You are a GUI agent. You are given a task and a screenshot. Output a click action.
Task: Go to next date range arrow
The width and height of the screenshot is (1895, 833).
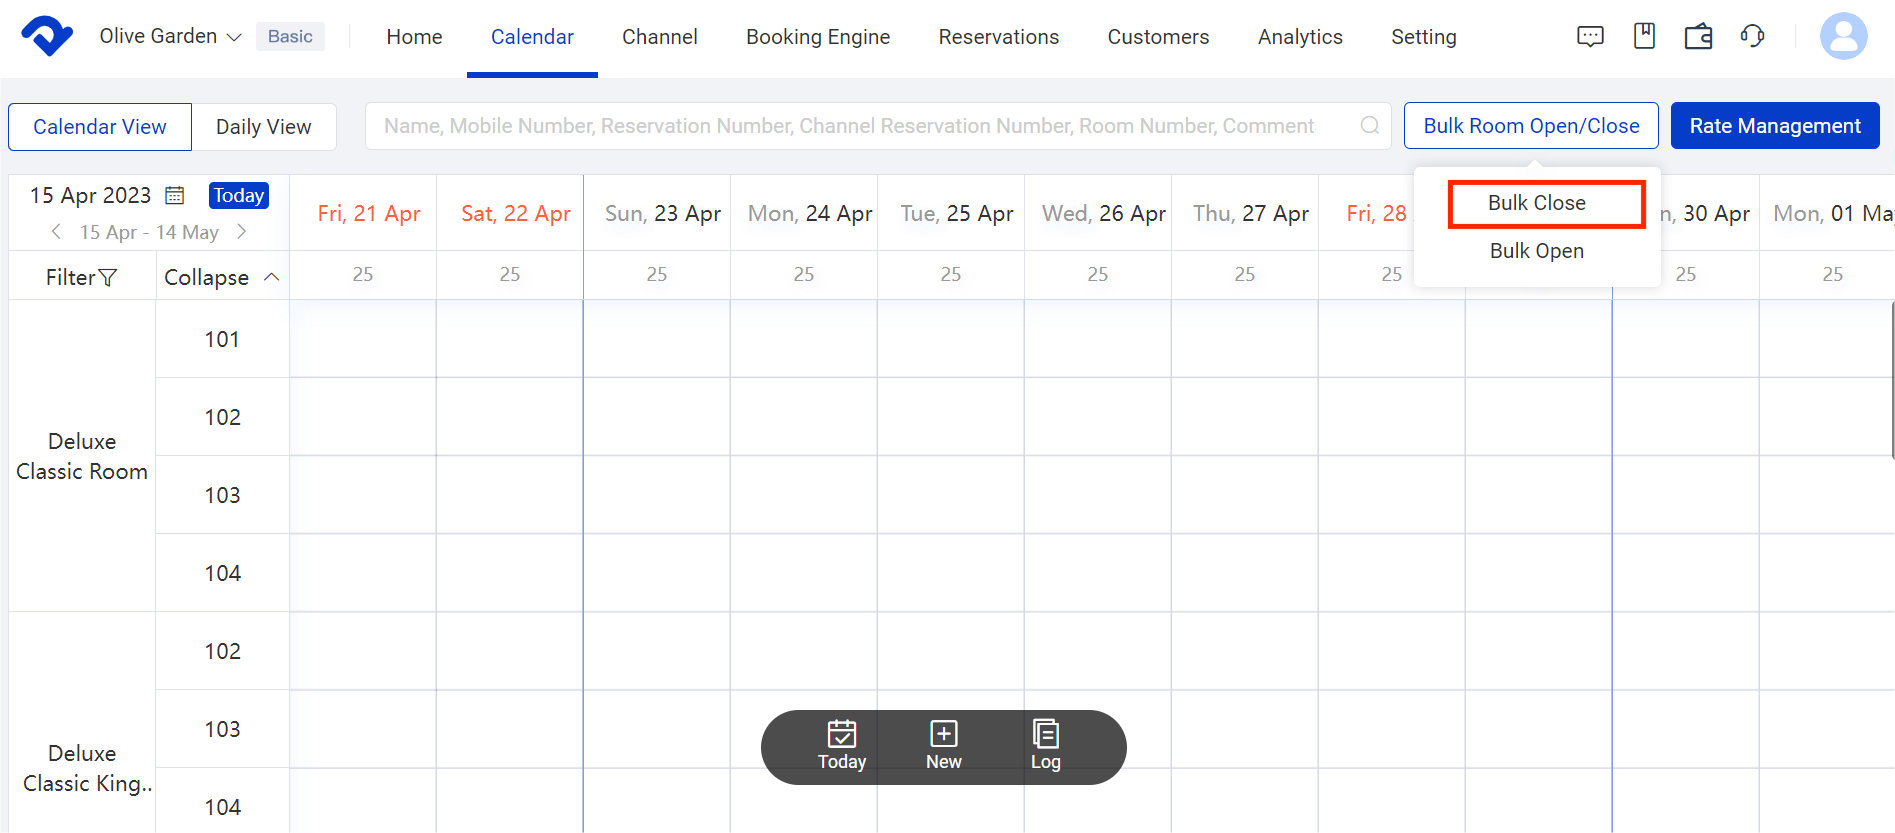241,232
